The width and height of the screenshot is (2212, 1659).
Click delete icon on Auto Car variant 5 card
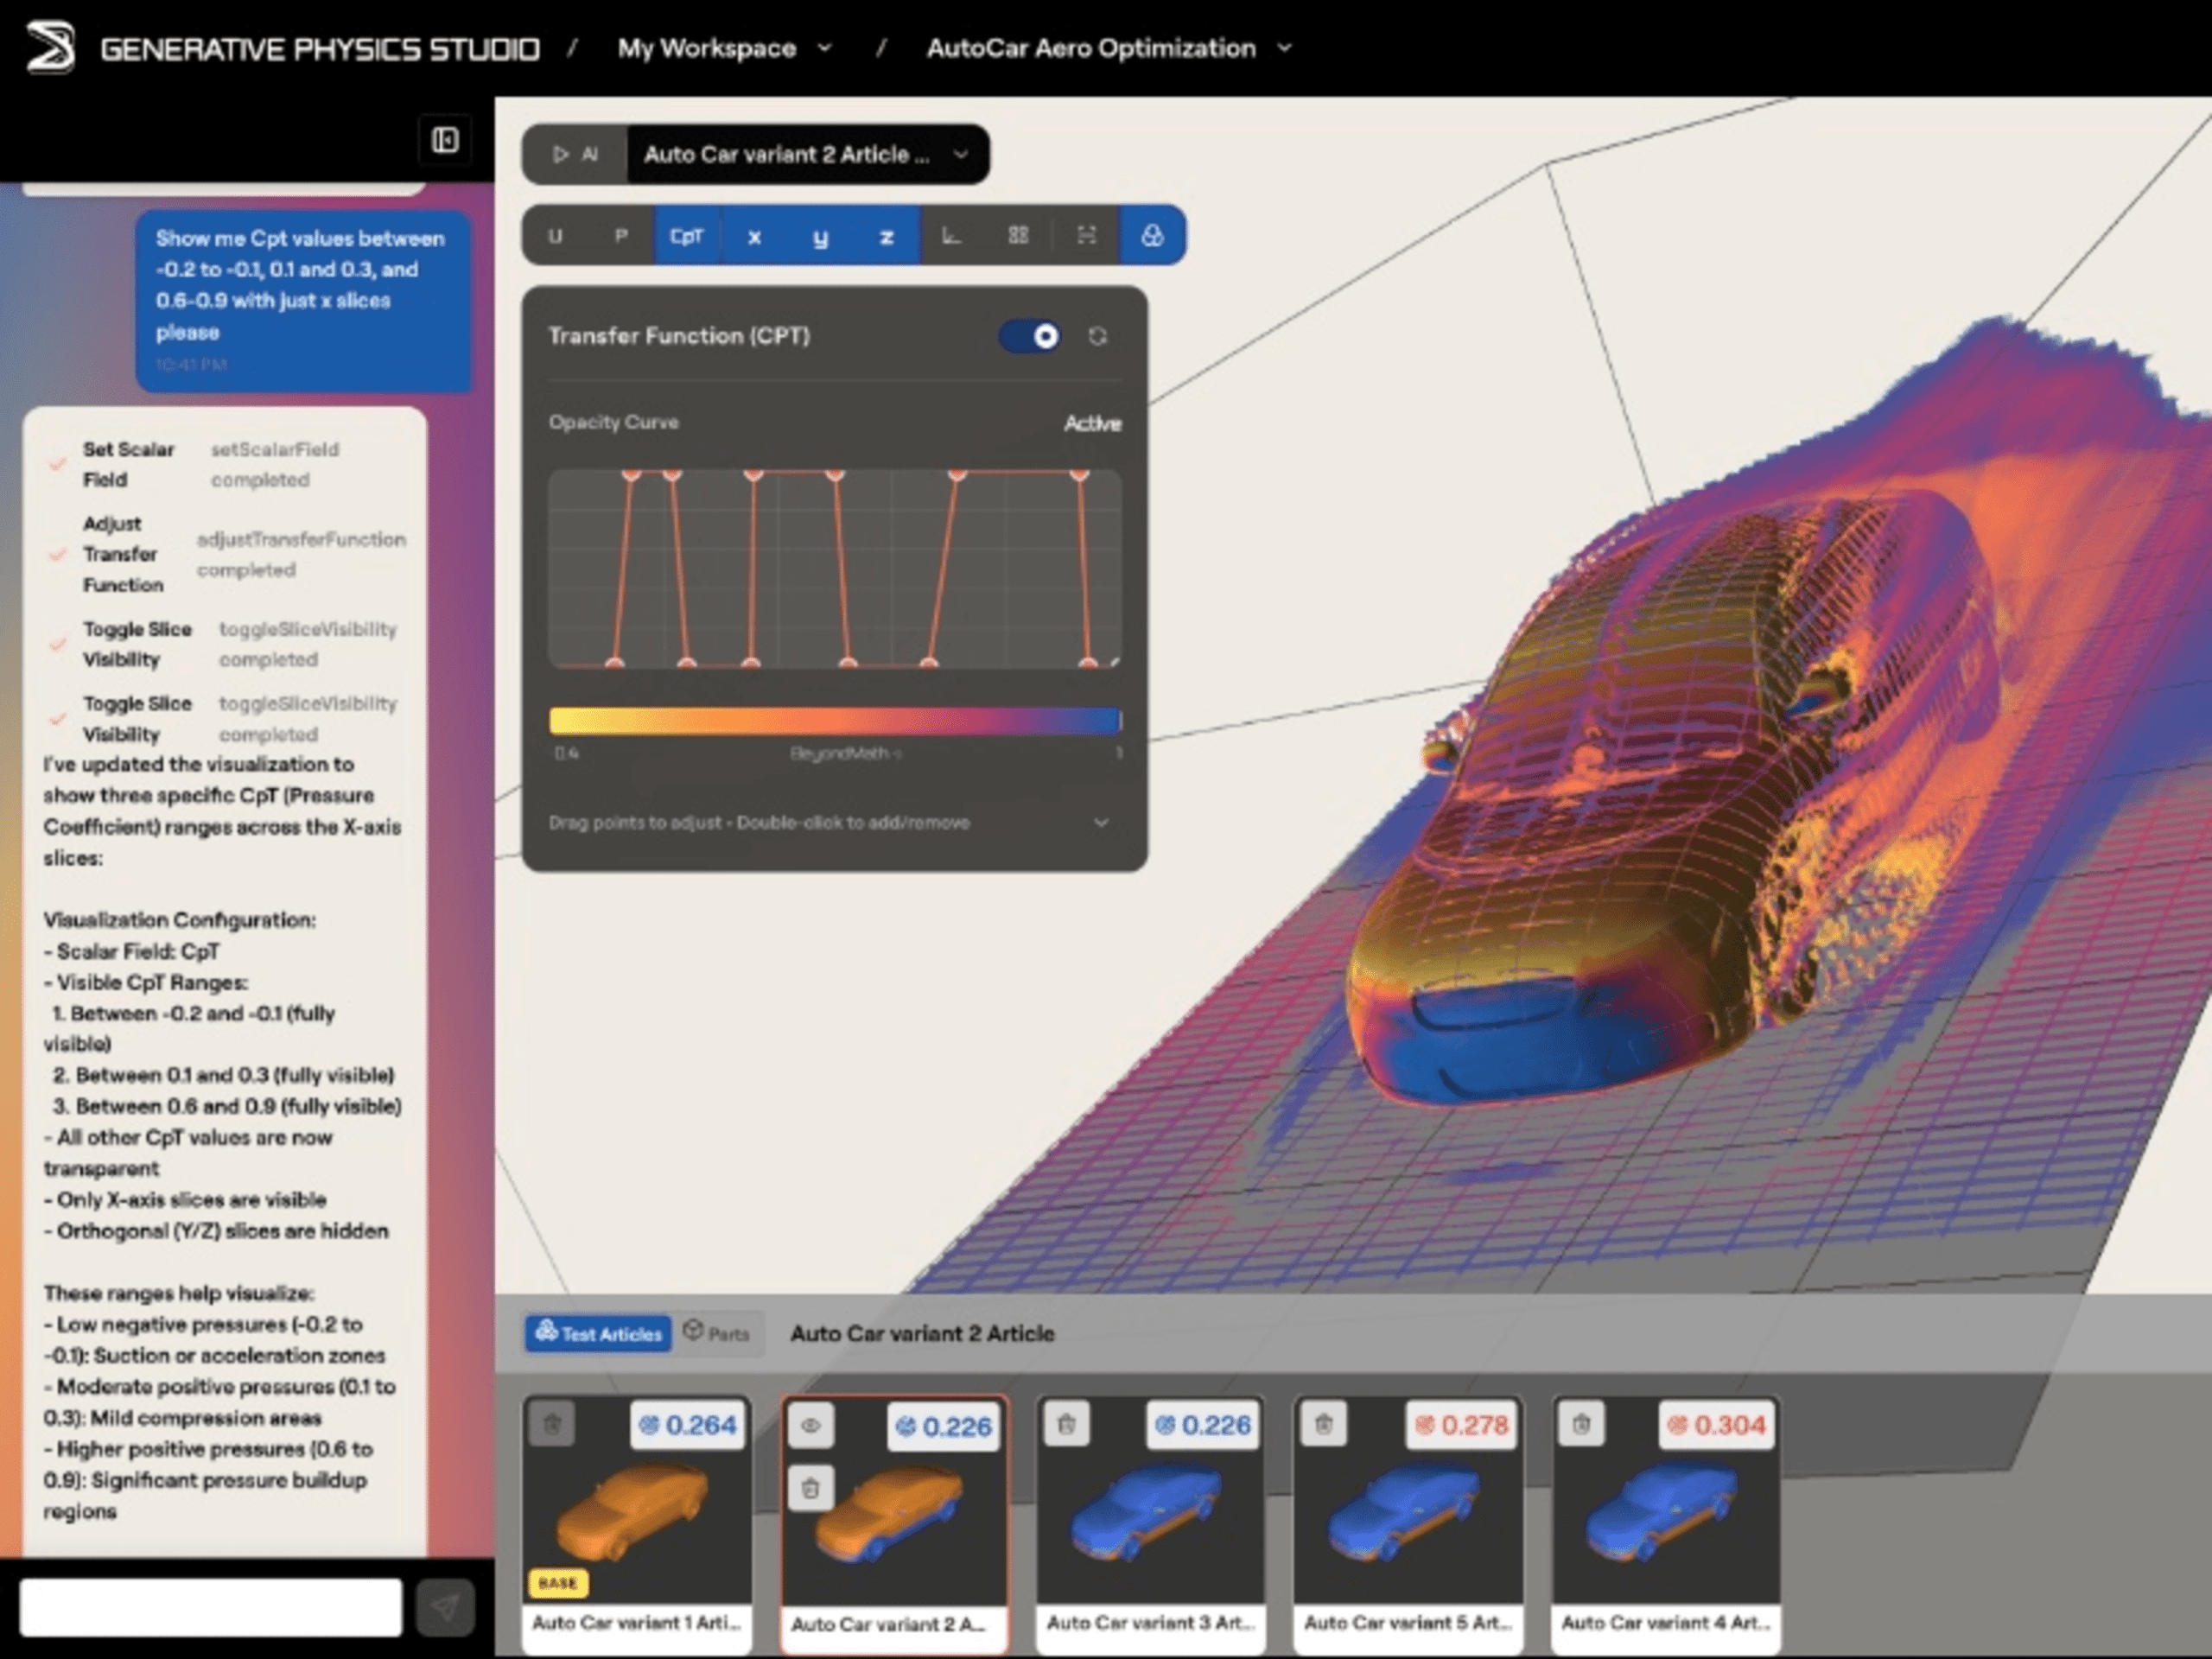[x=1324, y=1424]
